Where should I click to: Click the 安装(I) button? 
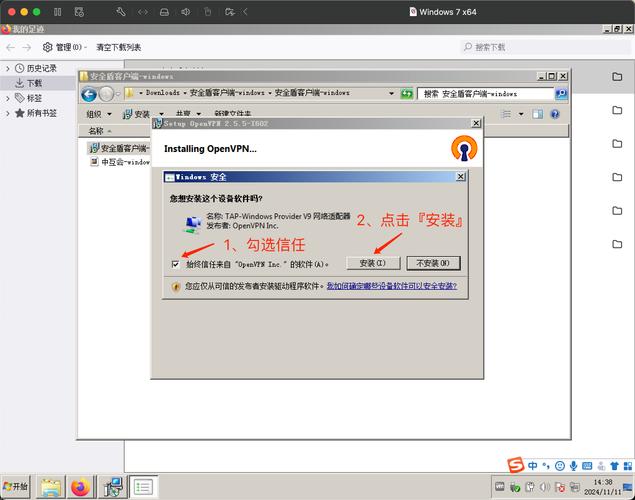coord(373,263)
